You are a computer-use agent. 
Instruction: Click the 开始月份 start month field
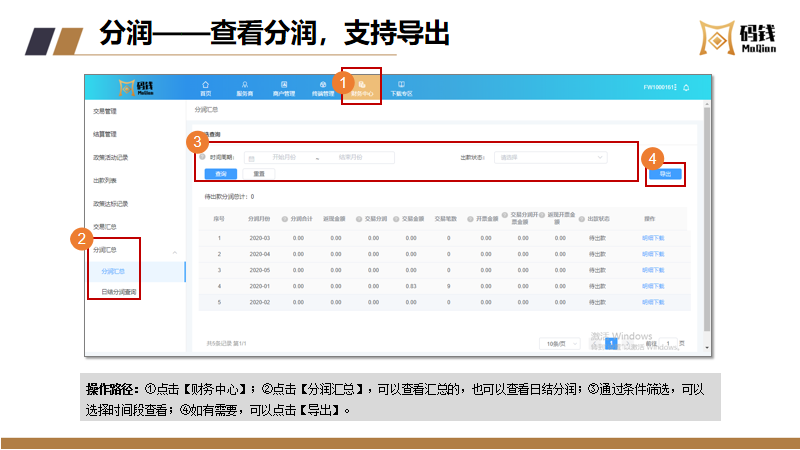tap(285, 157)
